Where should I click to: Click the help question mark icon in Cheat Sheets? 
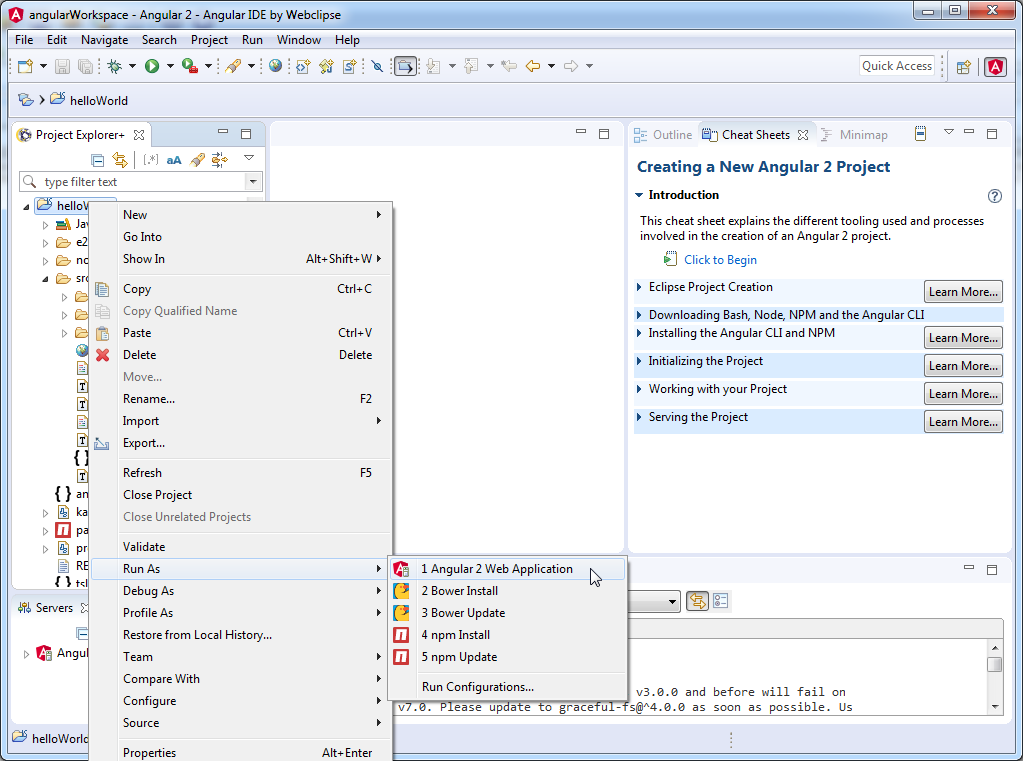pos(994,196)
